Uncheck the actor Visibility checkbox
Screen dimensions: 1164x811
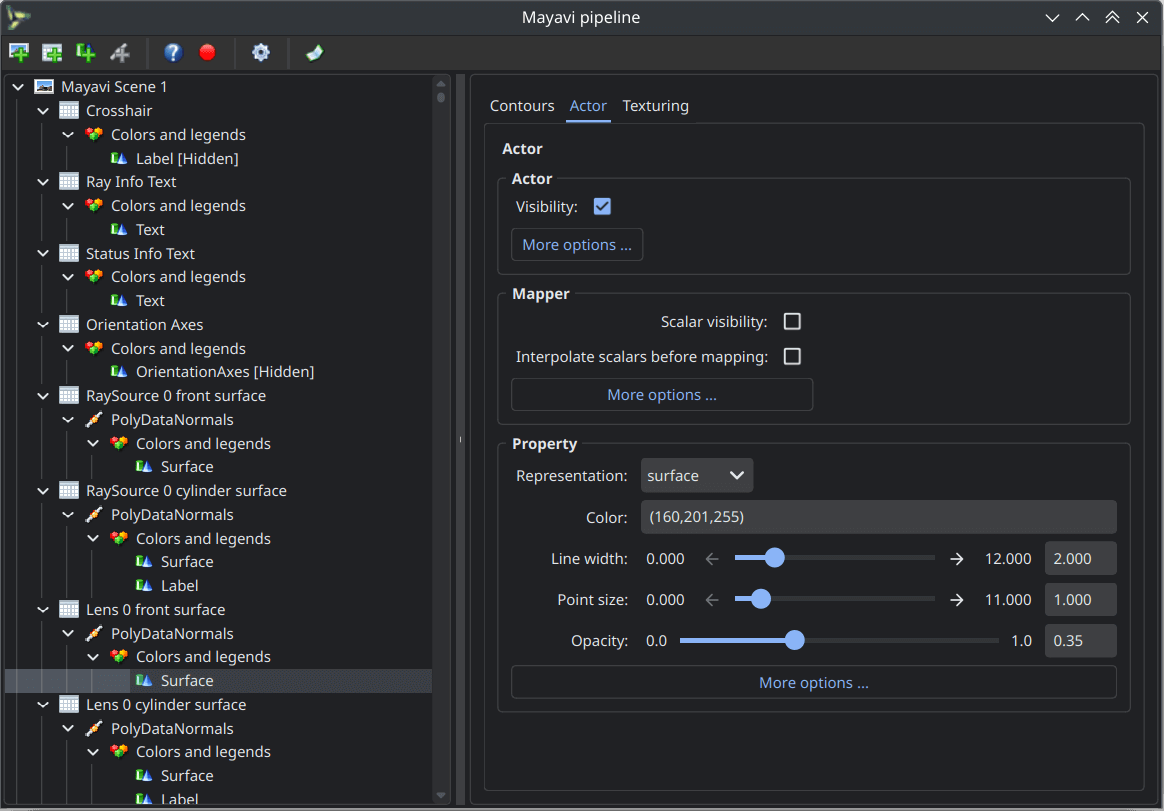pyautogui.click(x=602, y=206)
